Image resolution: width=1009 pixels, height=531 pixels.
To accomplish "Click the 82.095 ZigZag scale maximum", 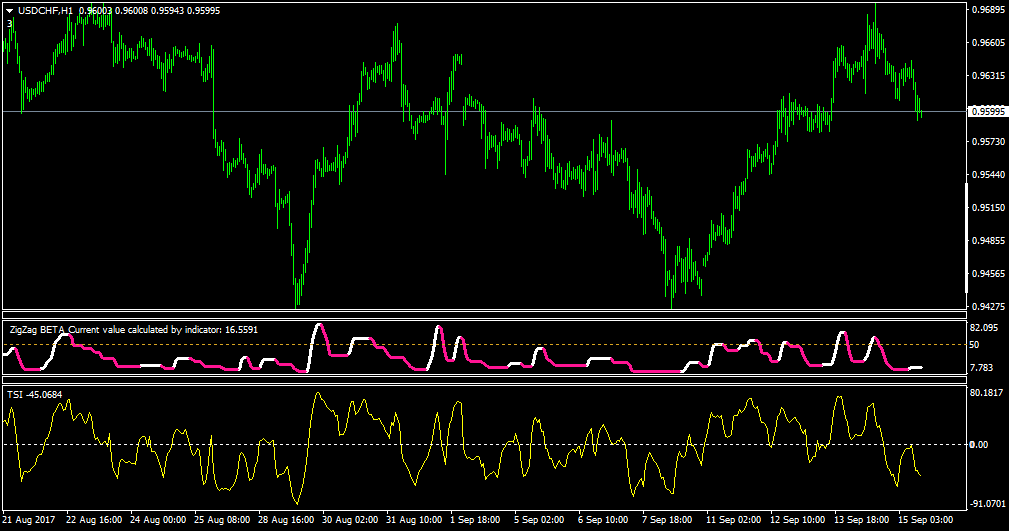I will pos(984,328).
